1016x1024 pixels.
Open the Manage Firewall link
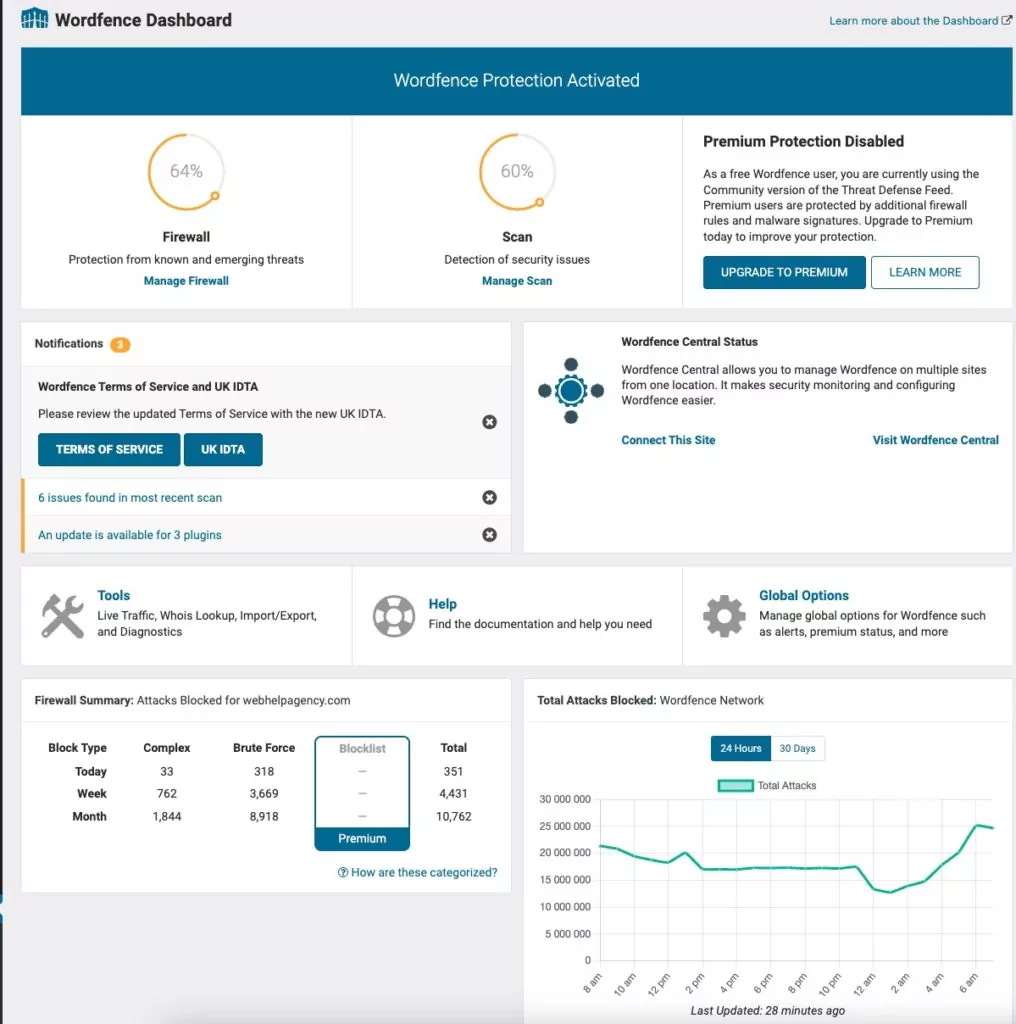[186, 281]
